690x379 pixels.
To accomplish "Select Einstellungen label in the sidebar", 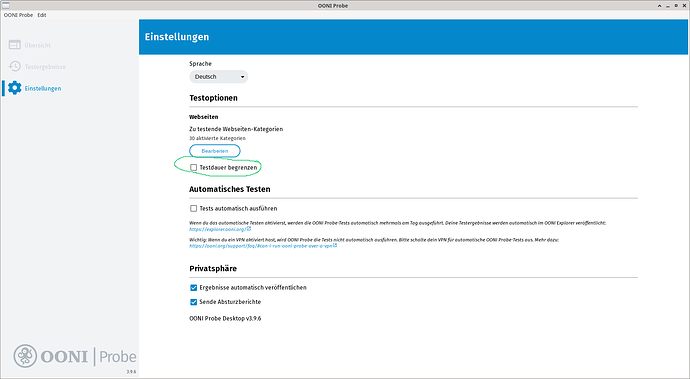I will [x=43, y=88].
